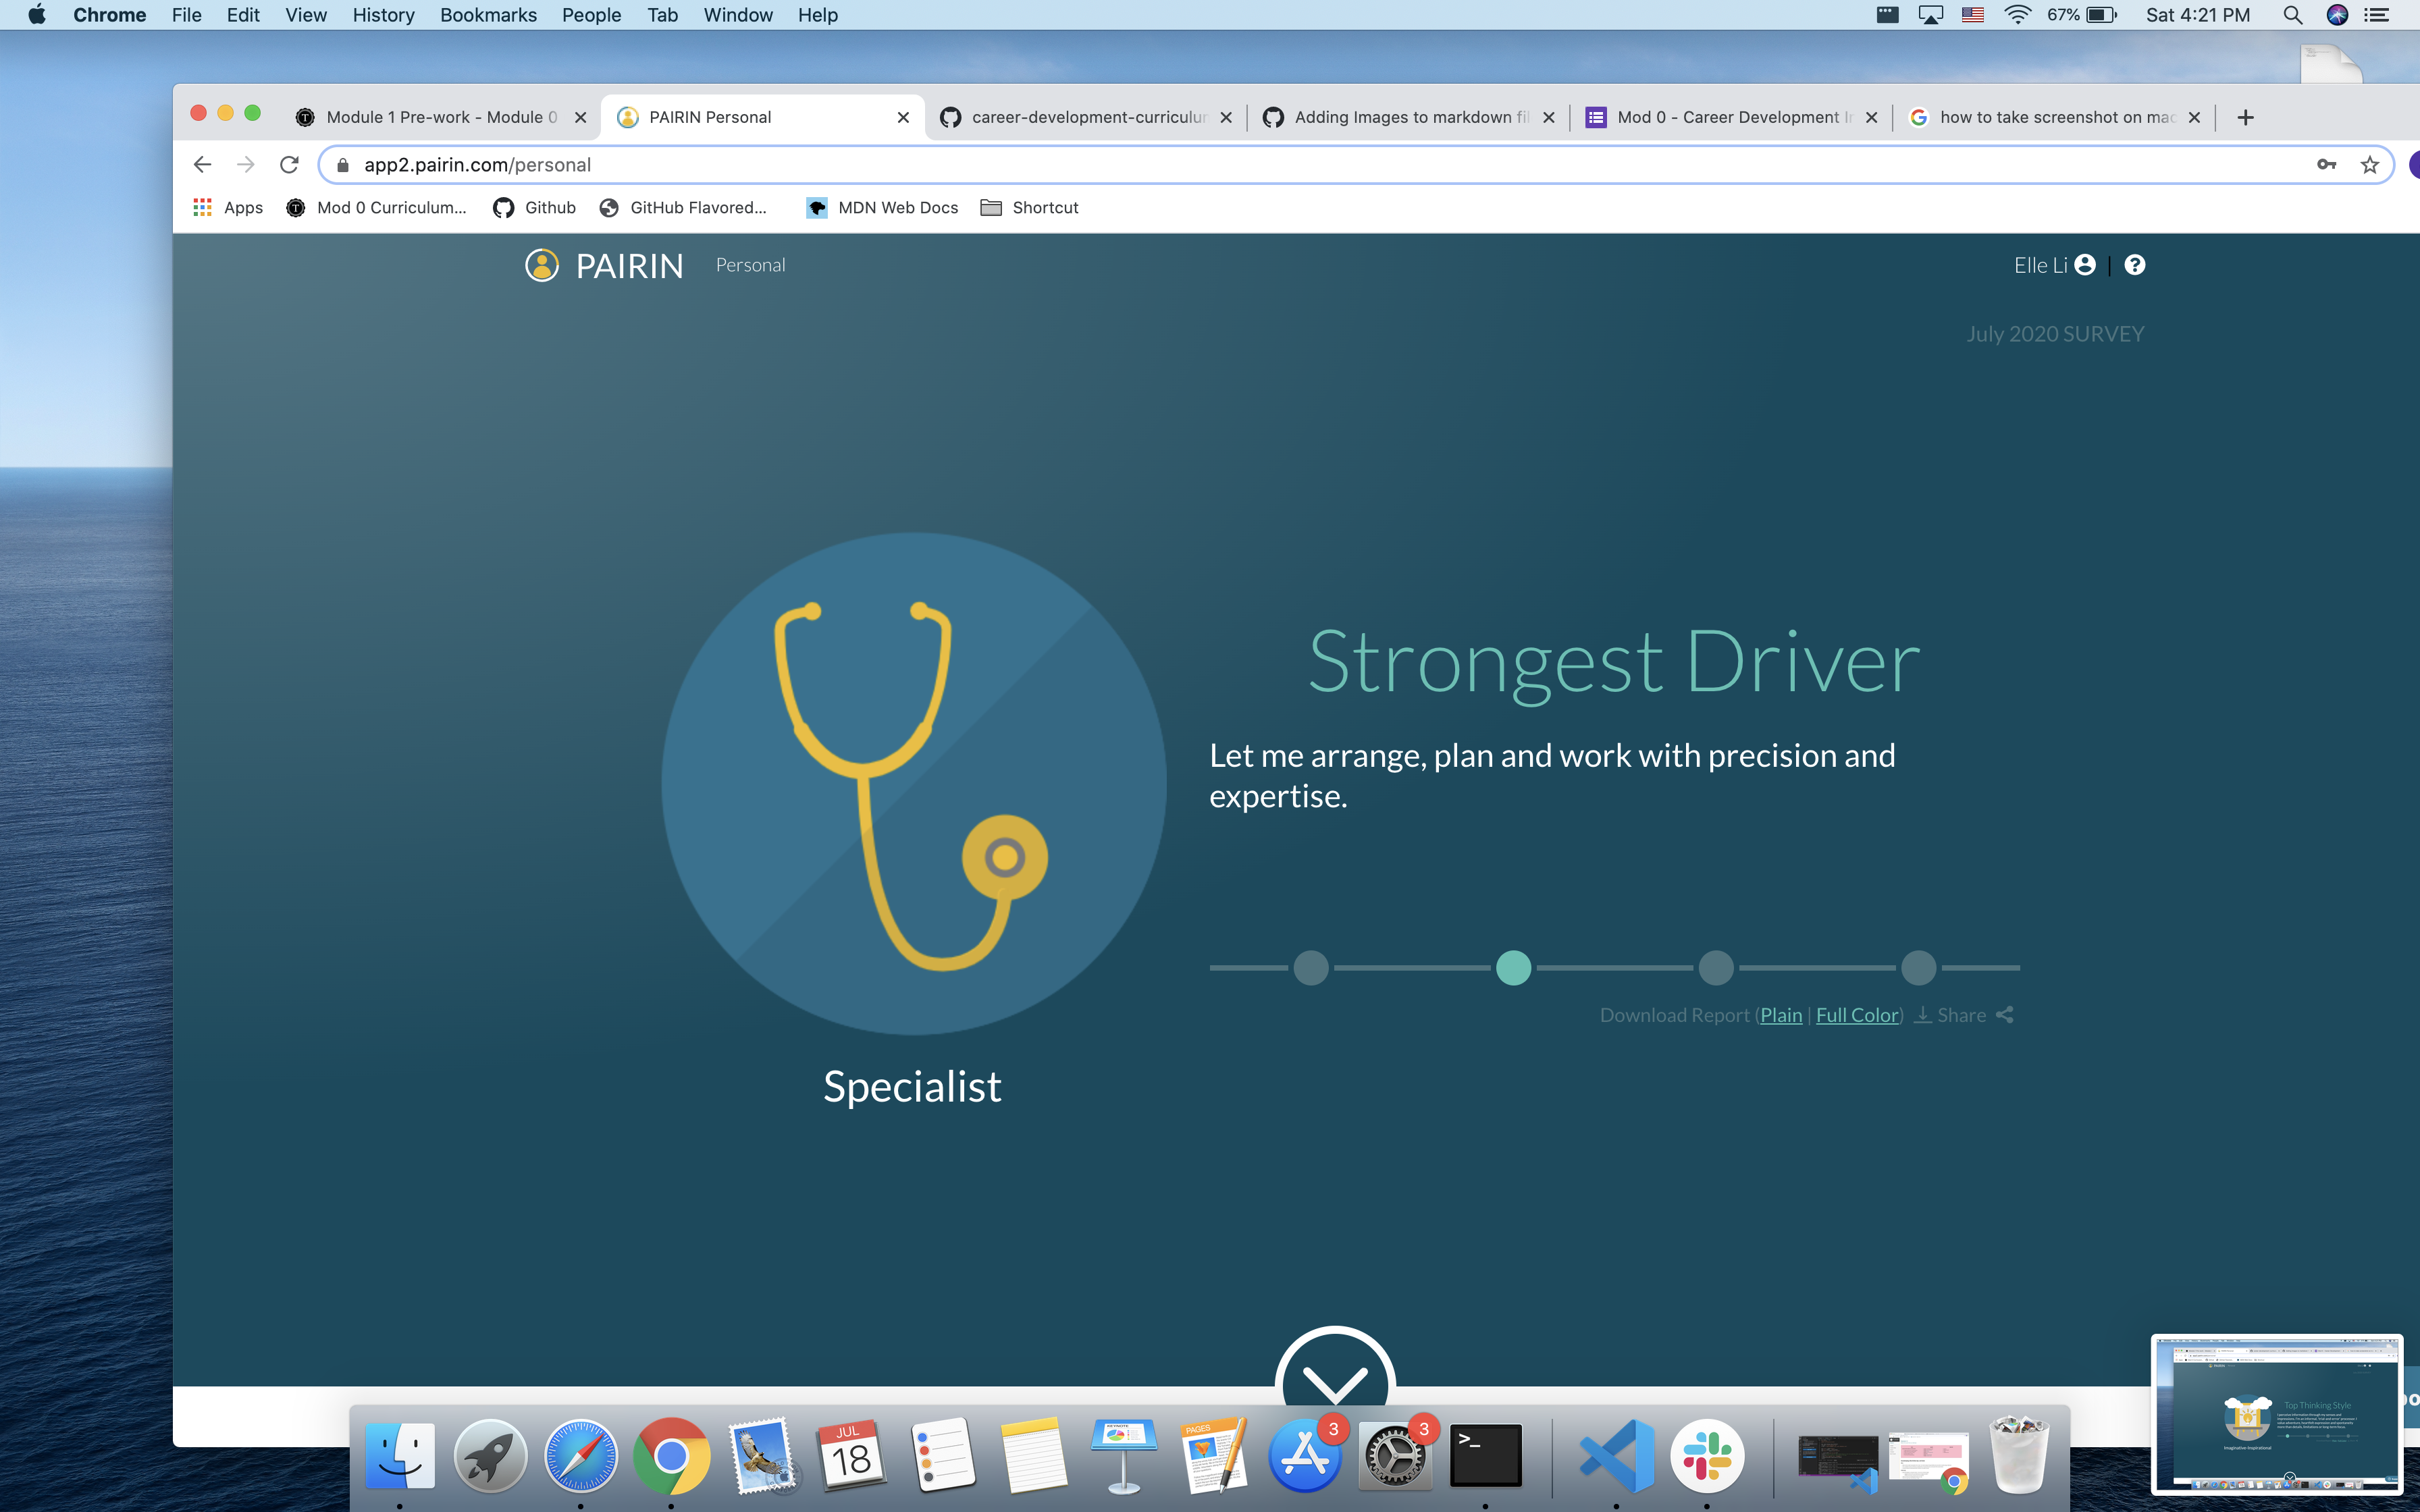Select the third carousel dot
Screen dimensions: 2420x1512
[x=1716, y=968]
